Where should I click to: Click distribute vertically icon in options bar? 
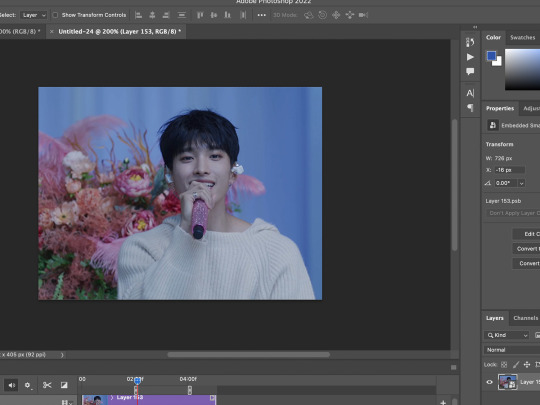coord(181,15)
